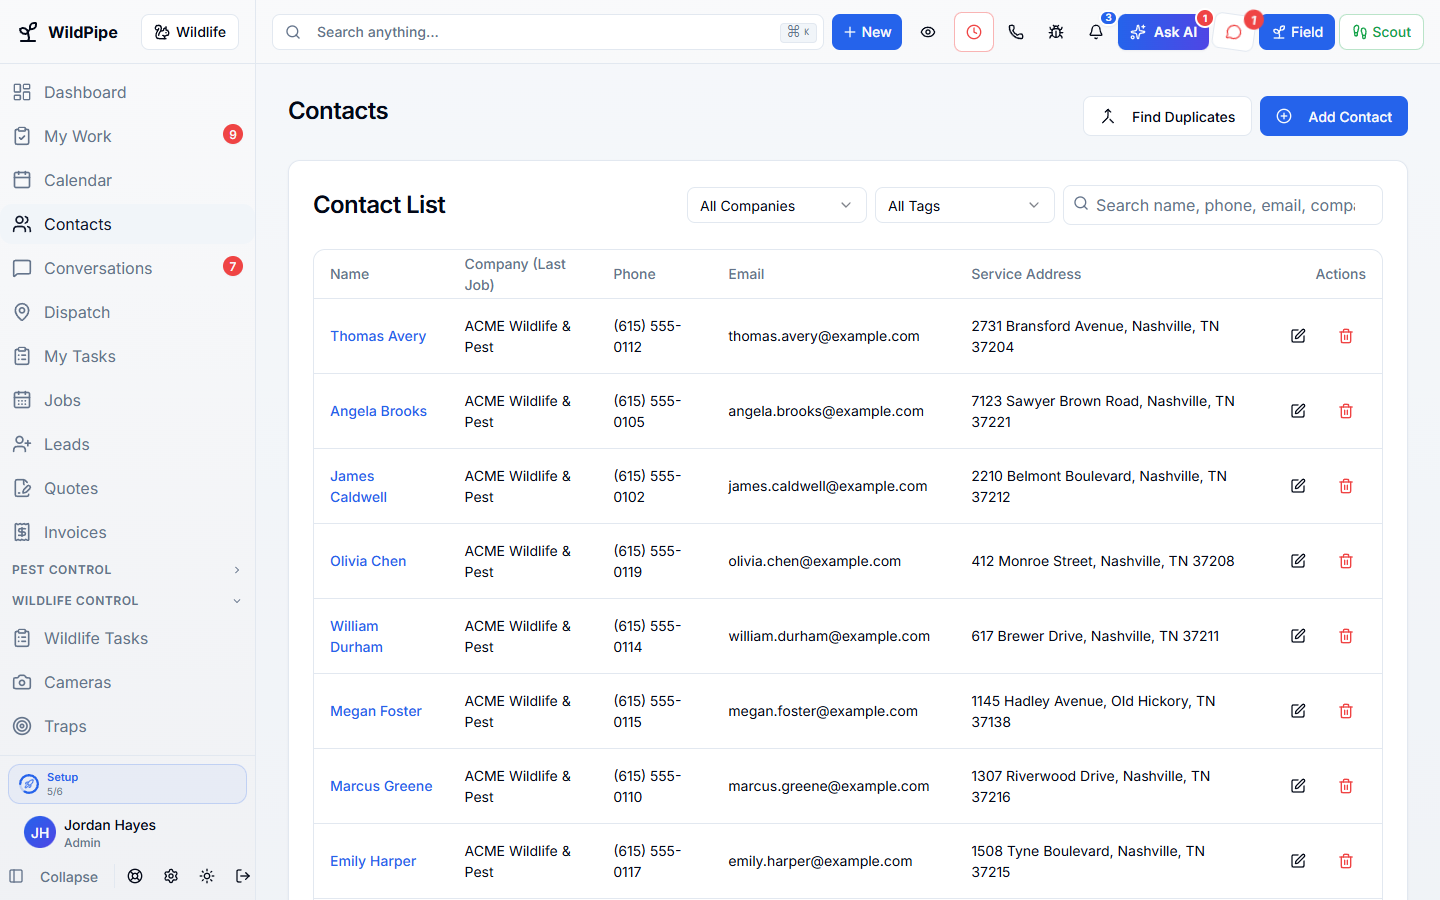Image resolution: width=1440 pixels, height=900 pixels.
Task: Open Setup 5/6 progress card
Action: pyautogui.click(x=127, y=784)
